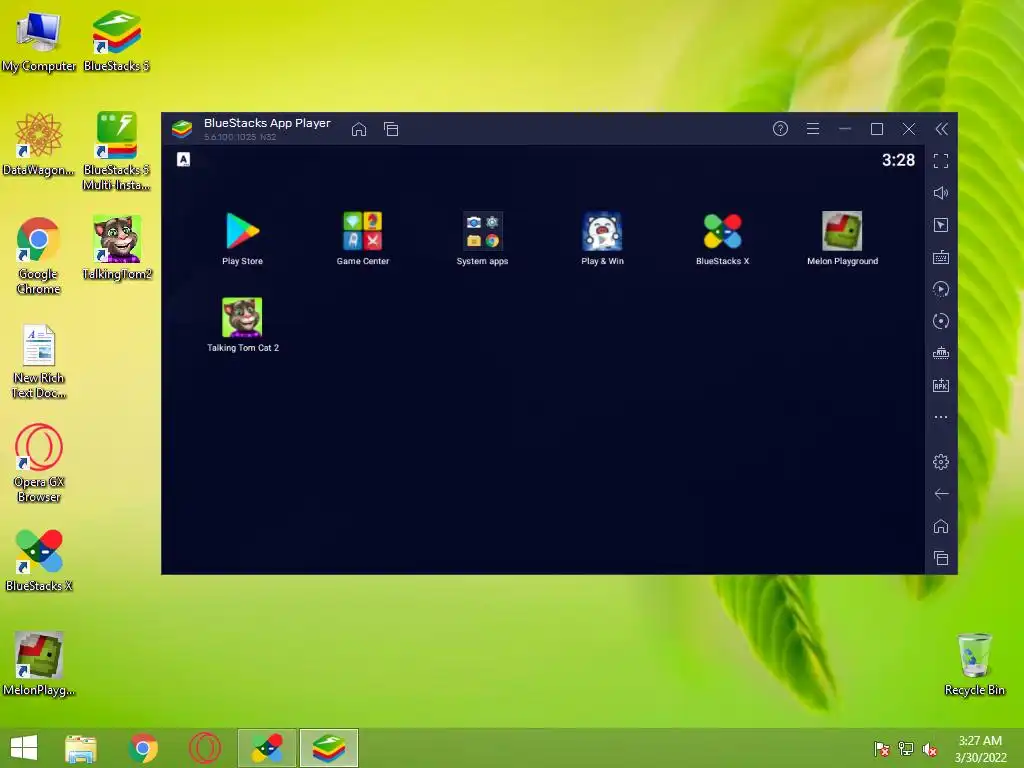This screenshot has width=1024, height=768.
Task: Click recent apps icon in side toolbar
Action: point(940,558)
